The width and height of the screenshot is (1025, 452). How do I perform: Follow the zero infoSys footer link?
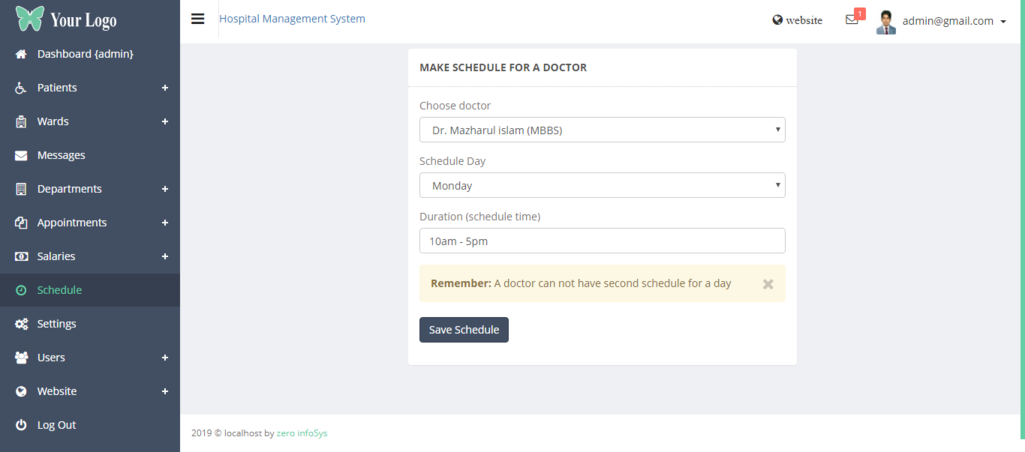(301, 434)
